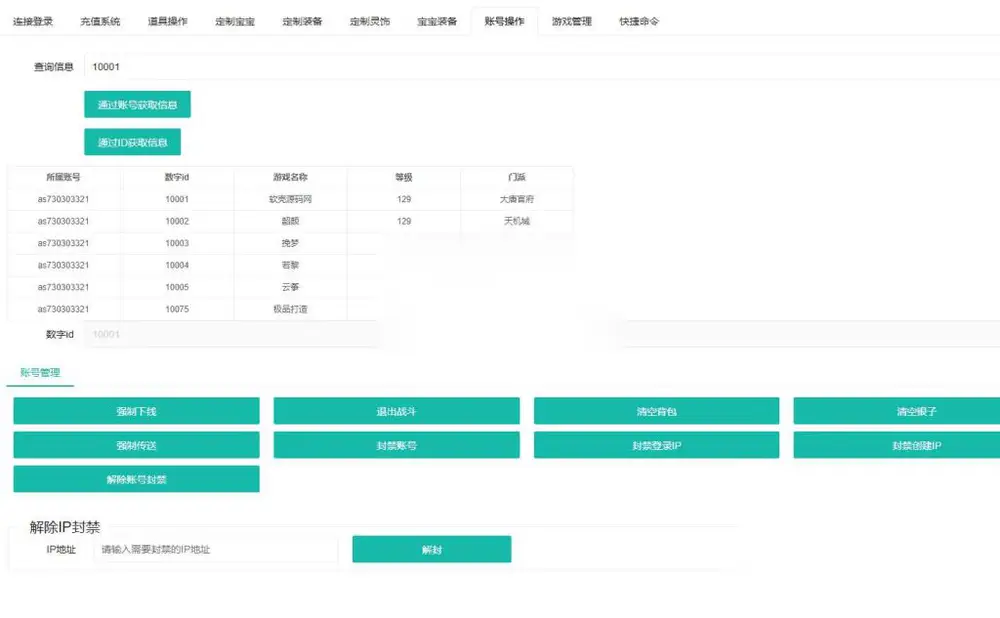Click account as730303321 in the 10001 row
This screenshot has width=1000, height=618.
click(63, 199)
